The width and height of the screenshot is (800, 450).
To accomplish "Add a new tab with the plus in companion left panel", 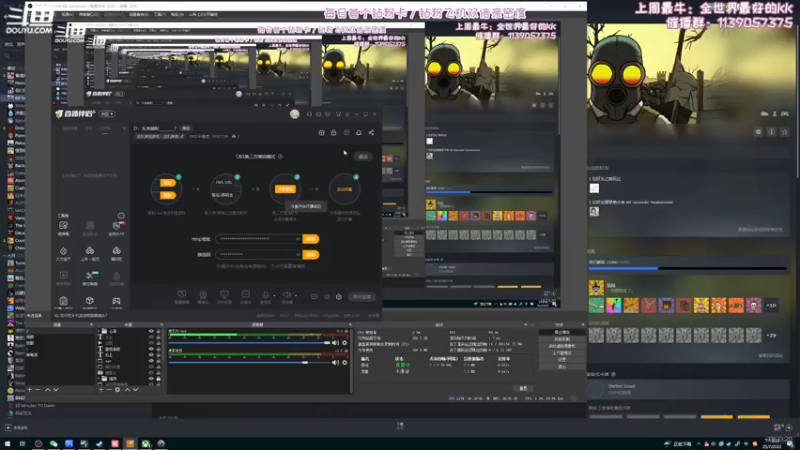I will [x=124, y=129].
